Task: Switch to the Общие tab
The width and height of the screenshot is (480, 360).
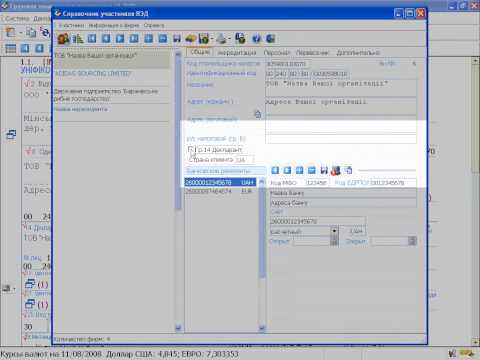Action: tap(200, 52)
